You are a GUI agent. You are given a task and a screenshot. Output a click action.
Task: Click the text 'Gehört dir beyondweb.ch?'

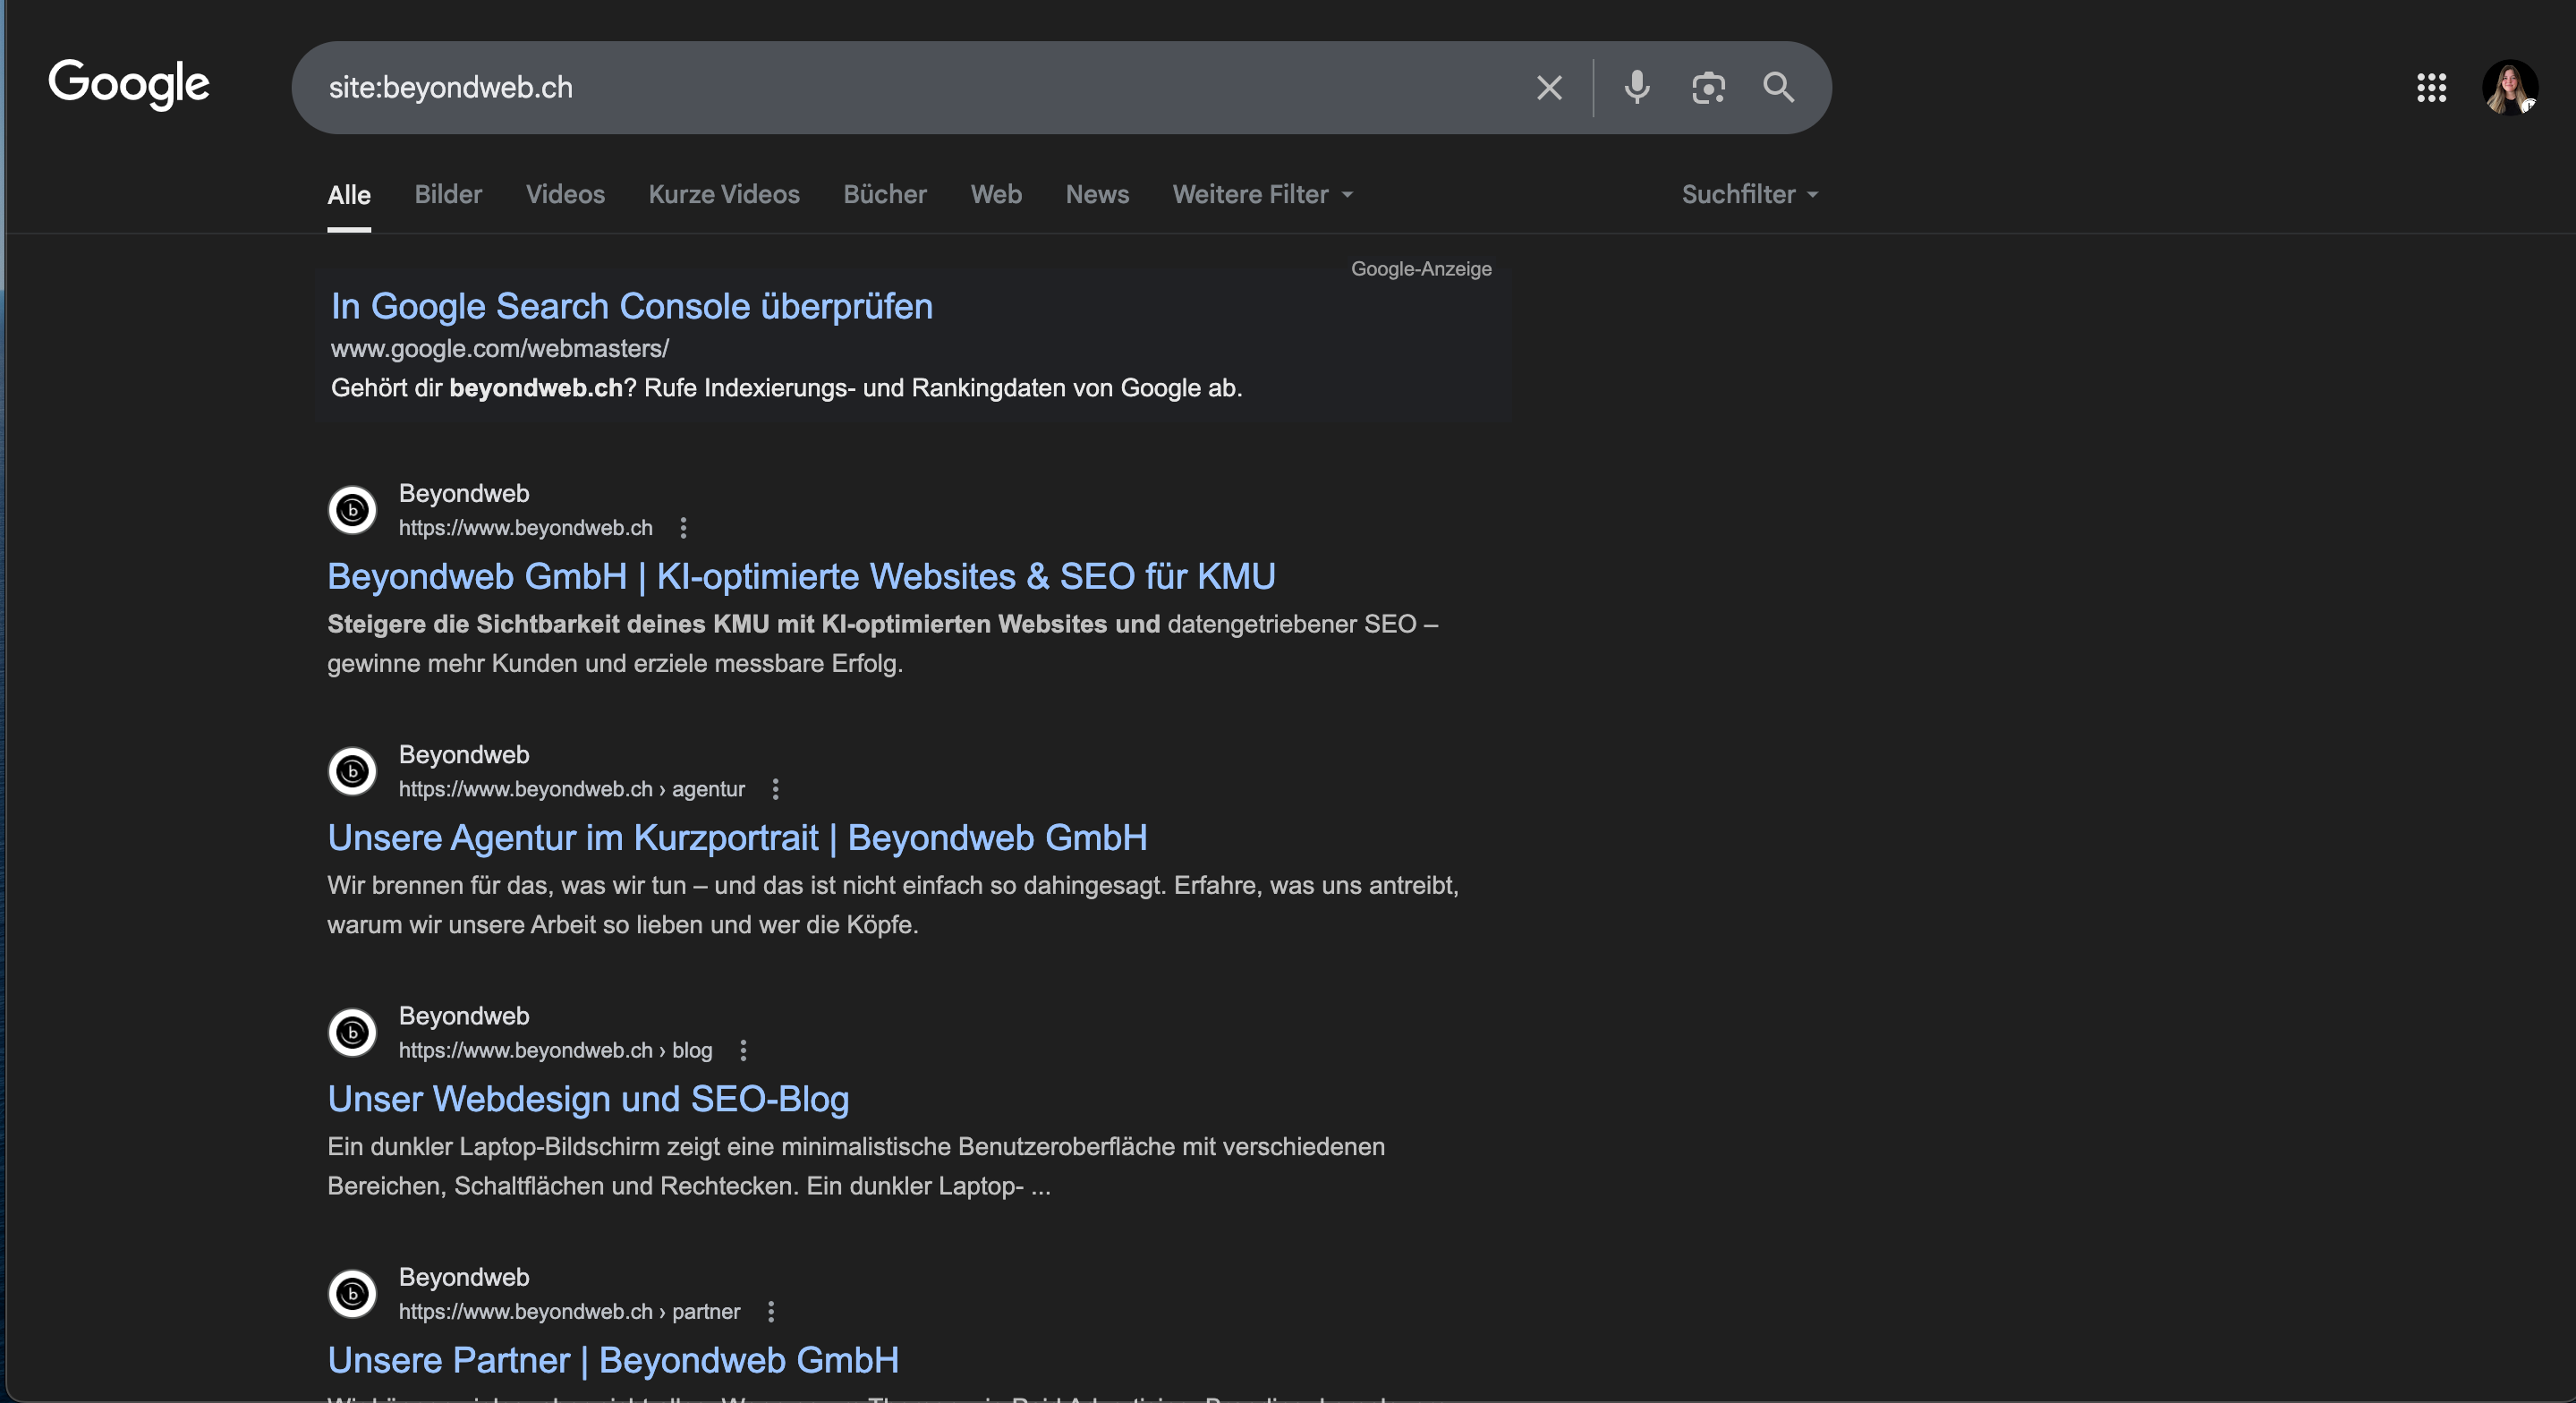click(484, 388)
